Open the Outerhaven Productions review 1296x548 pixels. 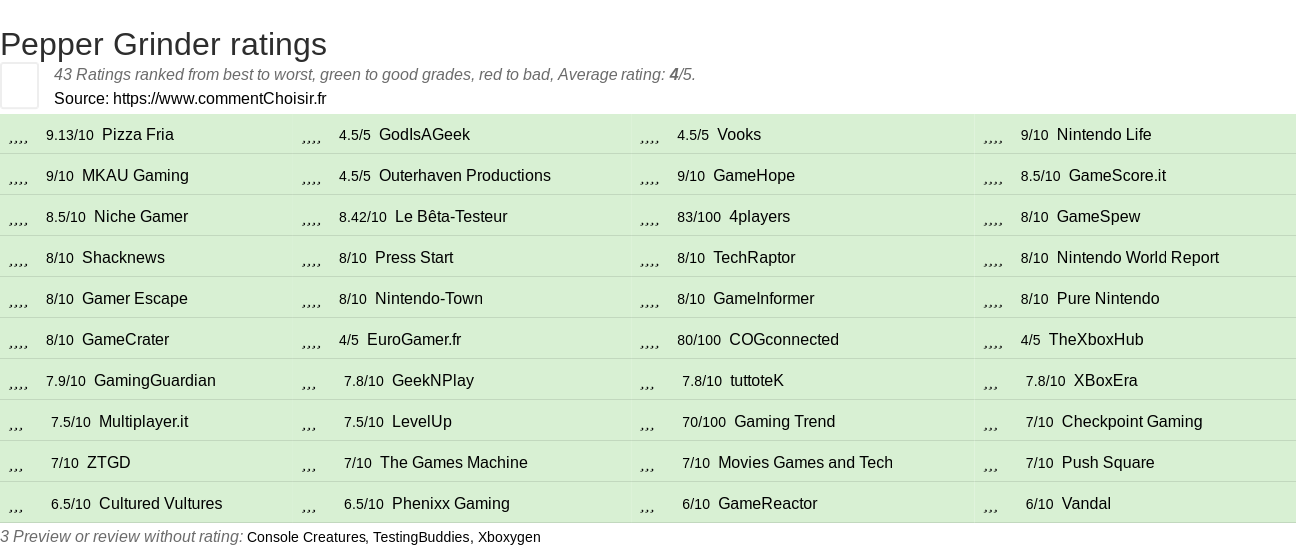[464, 176]
